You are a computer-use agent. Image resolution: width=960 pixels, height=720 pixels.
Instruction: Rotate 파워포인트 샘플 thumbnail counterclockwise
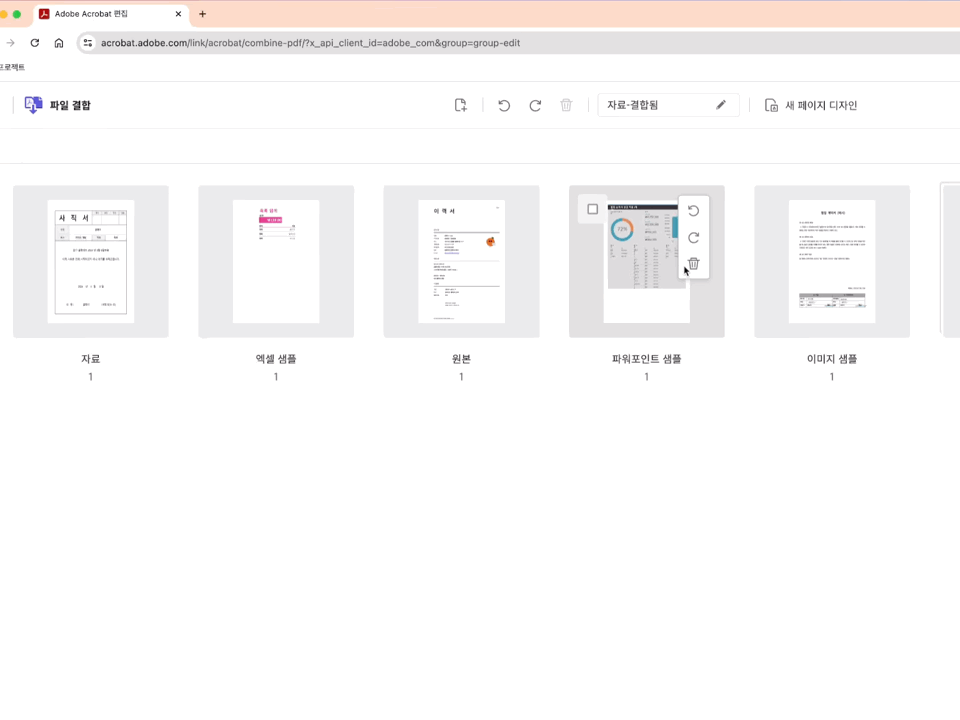[x=694, y=211]
